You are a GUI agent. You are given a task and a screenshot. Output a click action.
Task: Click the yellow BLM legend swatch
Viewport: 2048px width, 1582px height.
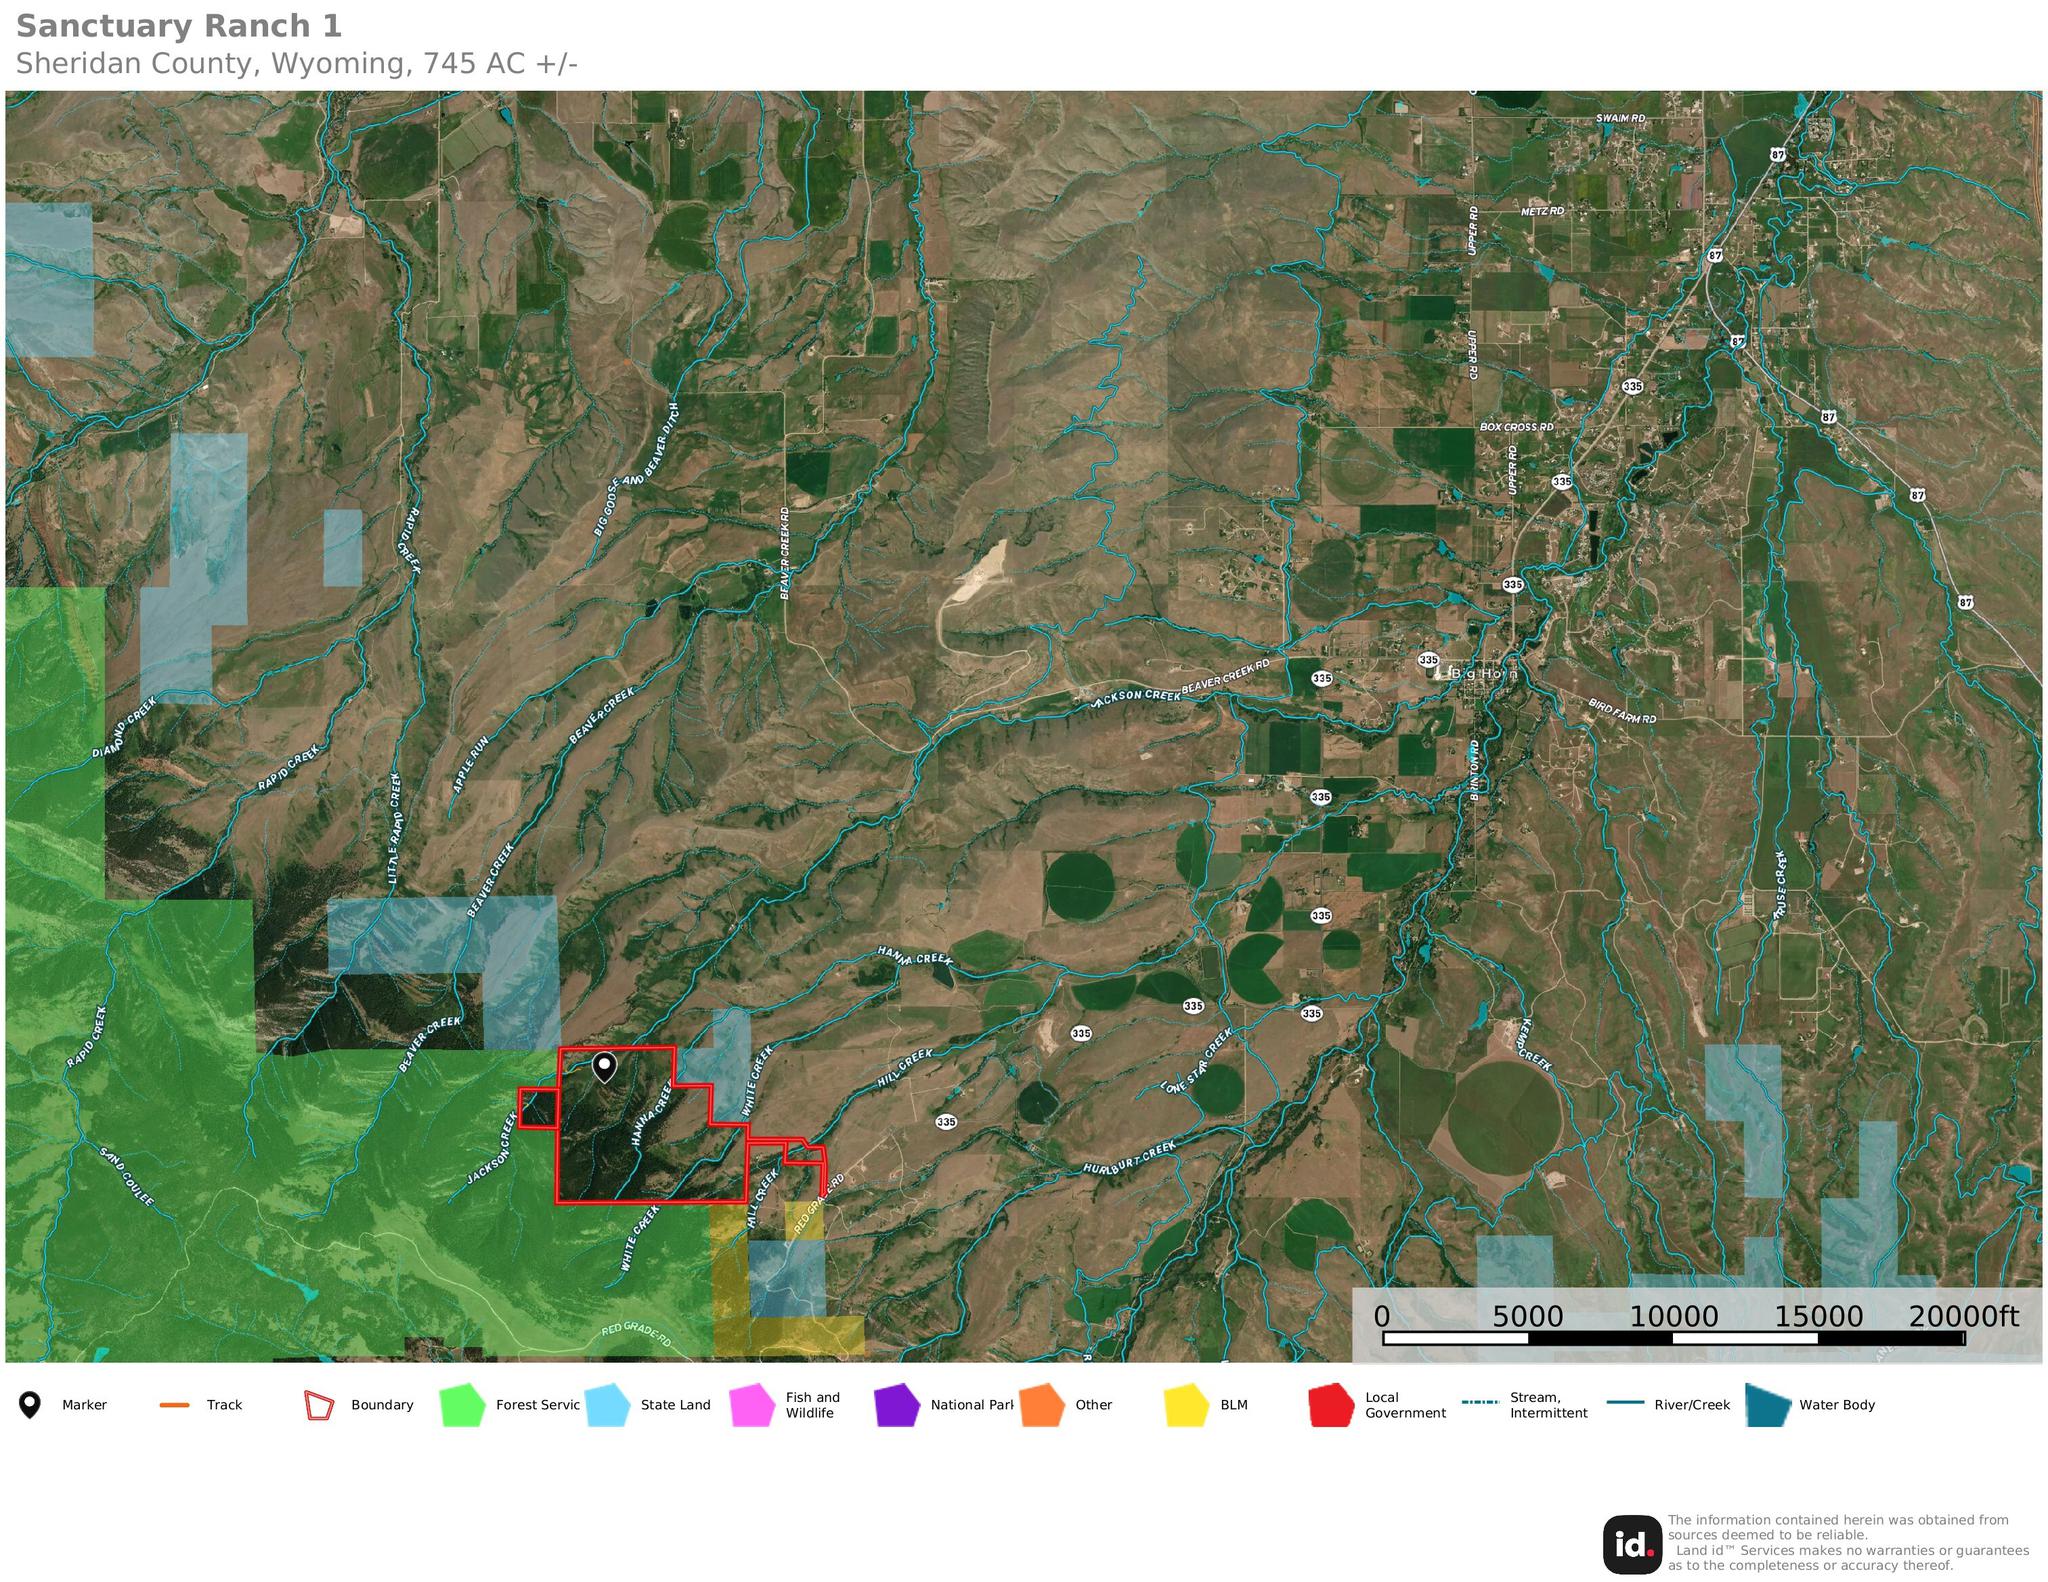click(1186, 1405)
